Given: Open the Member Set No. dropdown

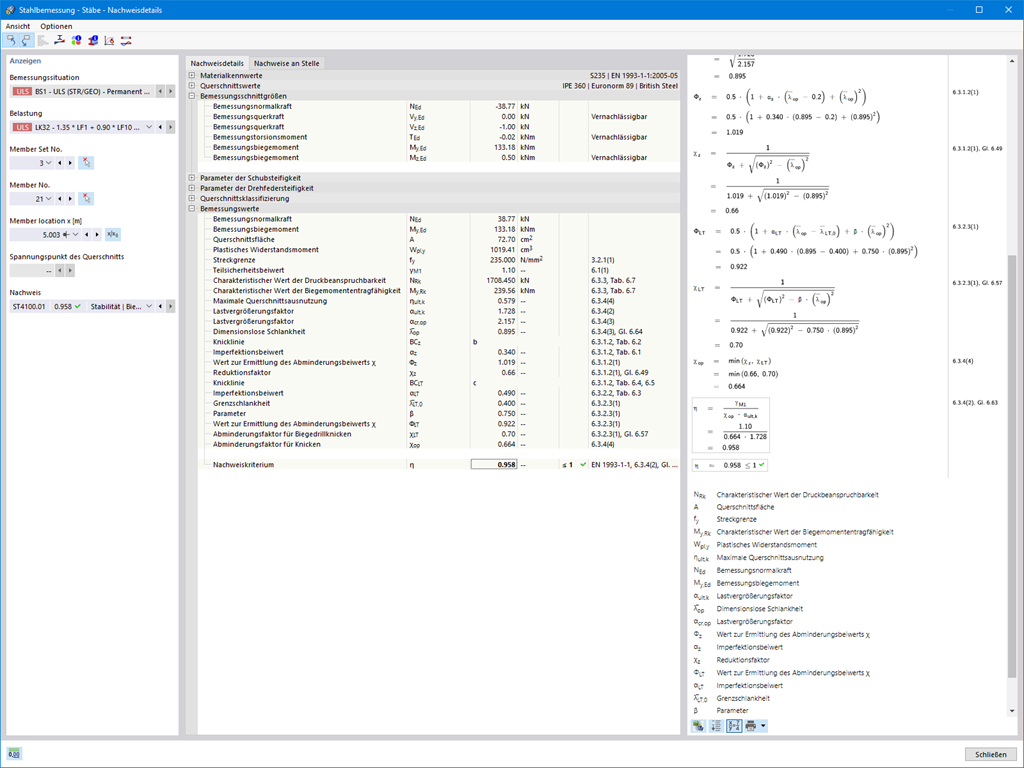Looking at the screenshot, I should click(x=49, y=163).
